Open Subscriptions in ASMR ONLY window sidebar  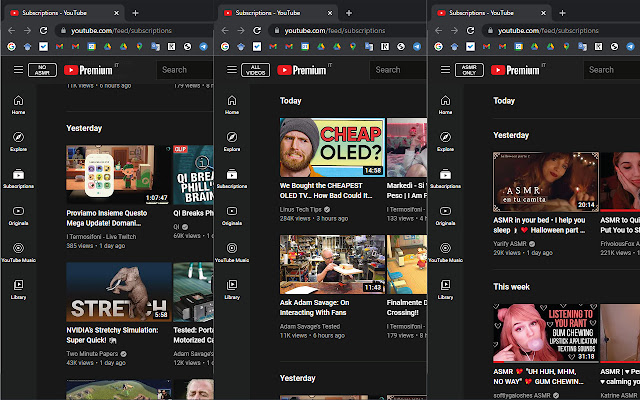[x=445, y=178]
